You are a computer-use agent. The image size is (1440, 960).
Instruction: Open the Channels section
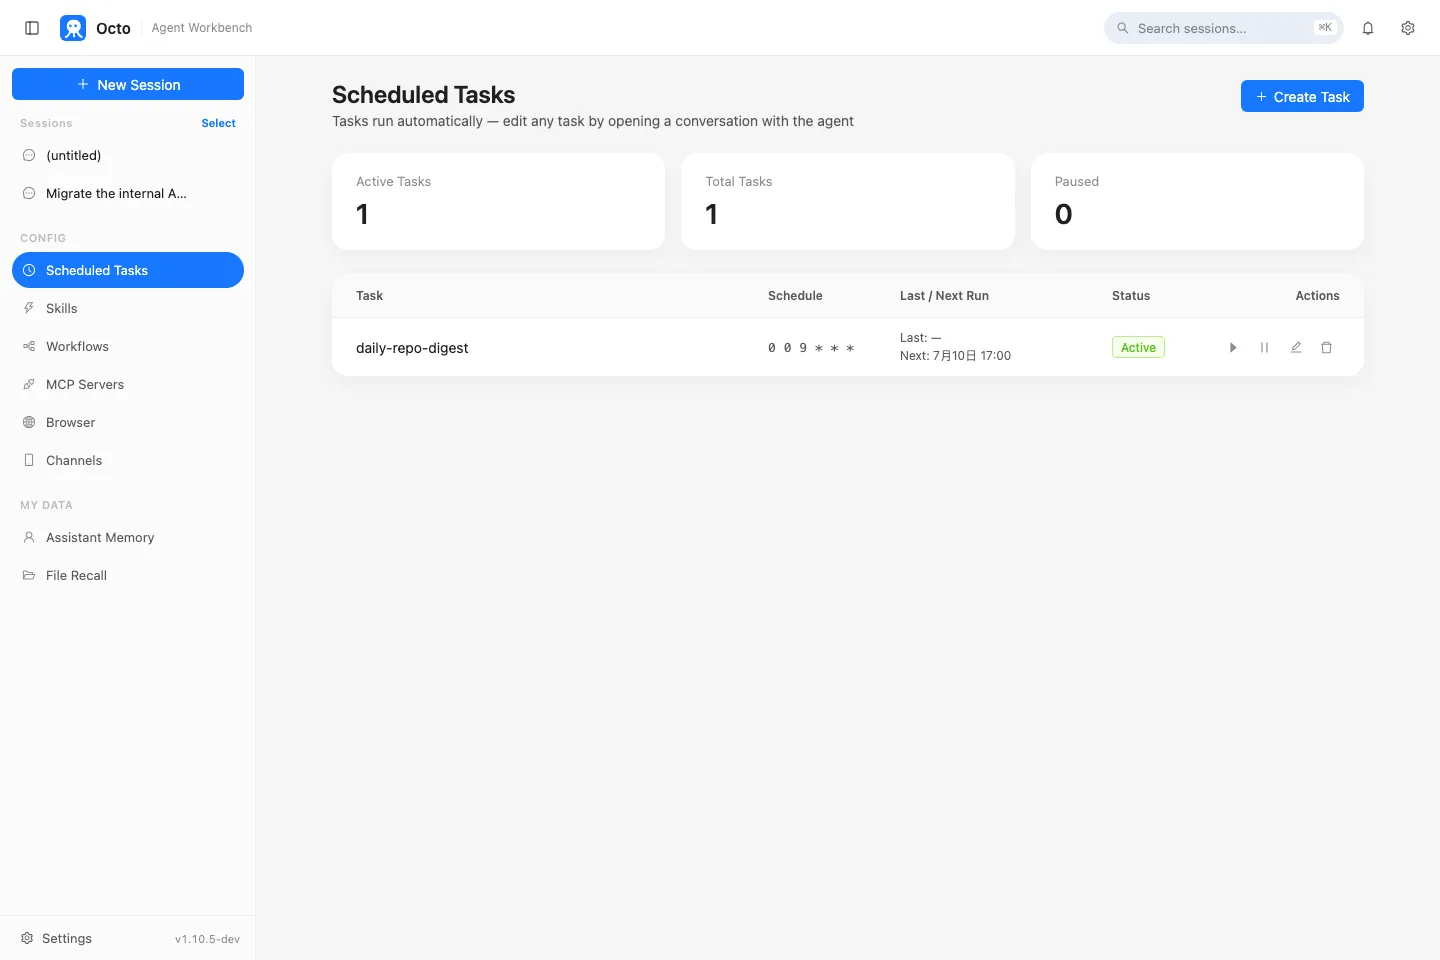(128, 460)
